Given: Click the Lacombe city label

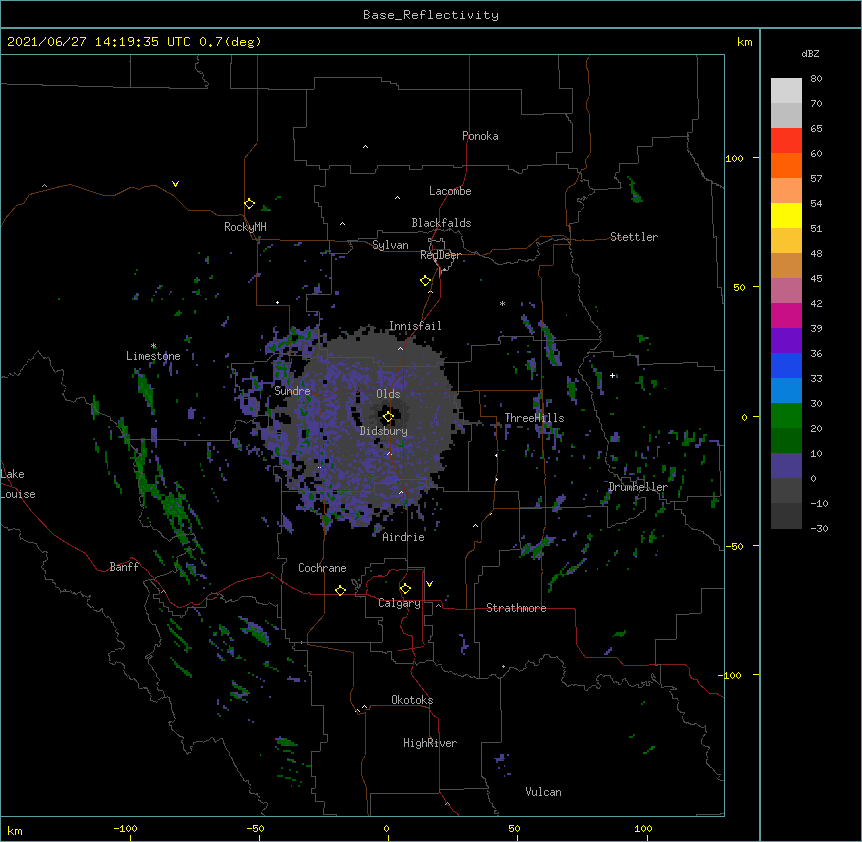Looking at the screenshot, I should coord(450,191).
